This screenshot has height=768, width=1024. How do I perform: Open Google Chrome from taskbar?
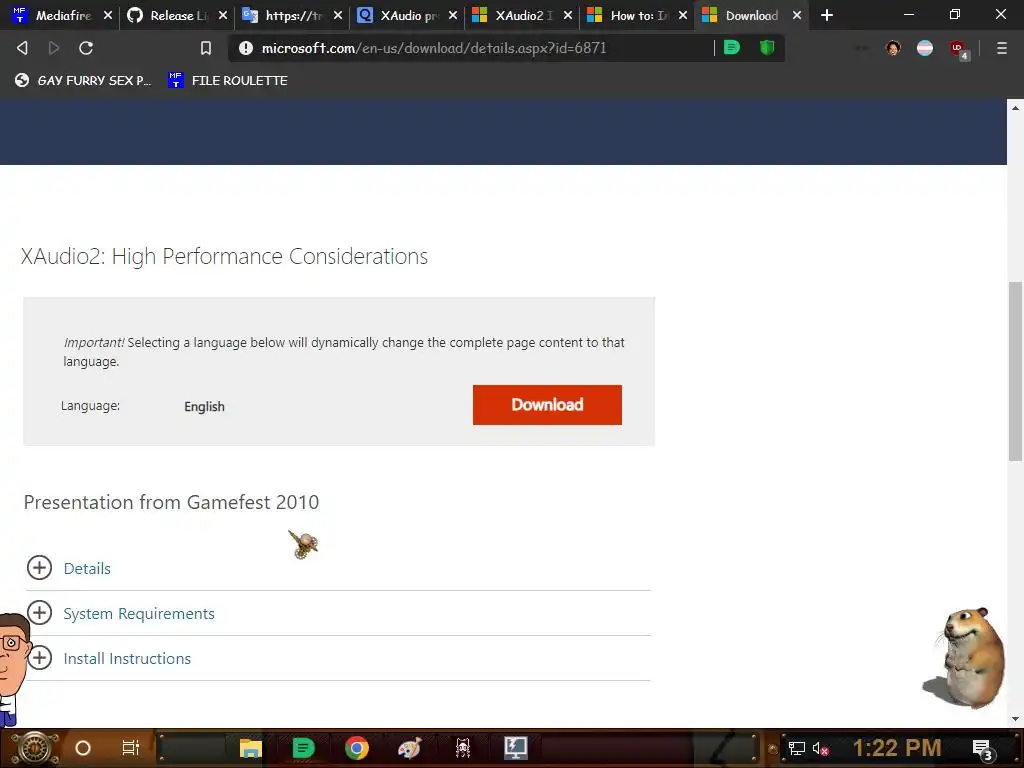pos(357,748)
